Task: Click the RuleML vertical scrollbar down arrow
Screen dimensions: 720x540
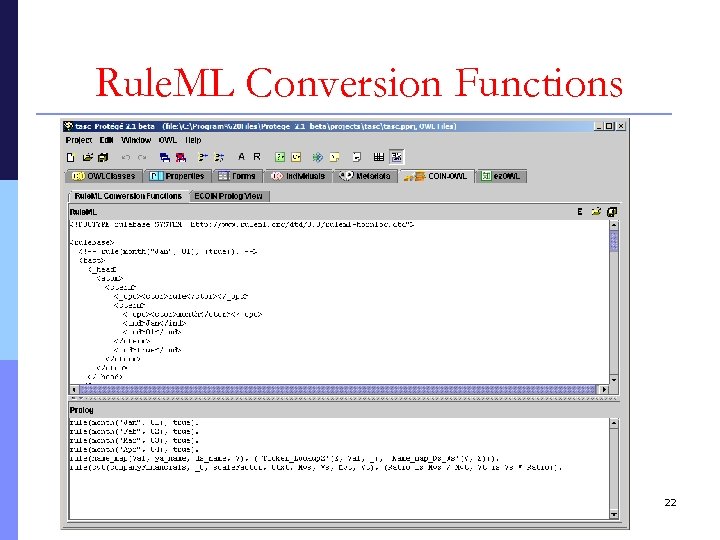Action: click(614, 380)
